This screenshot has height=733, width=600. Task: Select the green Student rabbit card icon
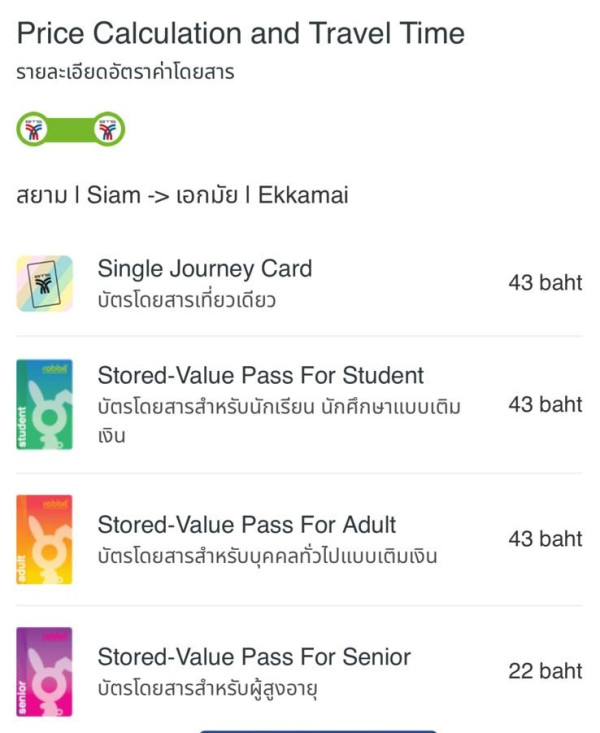pyautogui.click(x=44, y=404)
